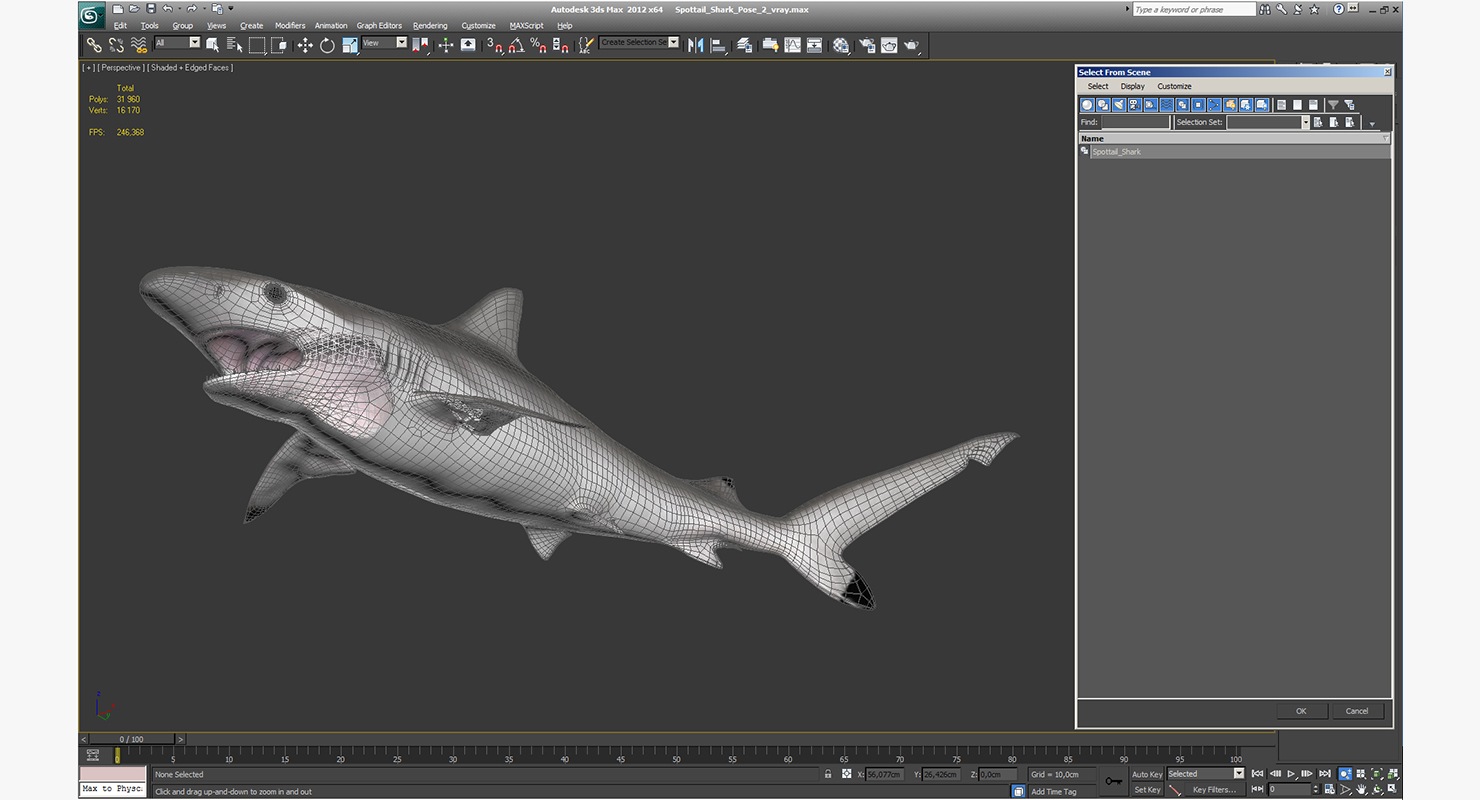Activate the Select and Move tool
The width and height of the screenshot is (1480, 800).
coord(304,45)
